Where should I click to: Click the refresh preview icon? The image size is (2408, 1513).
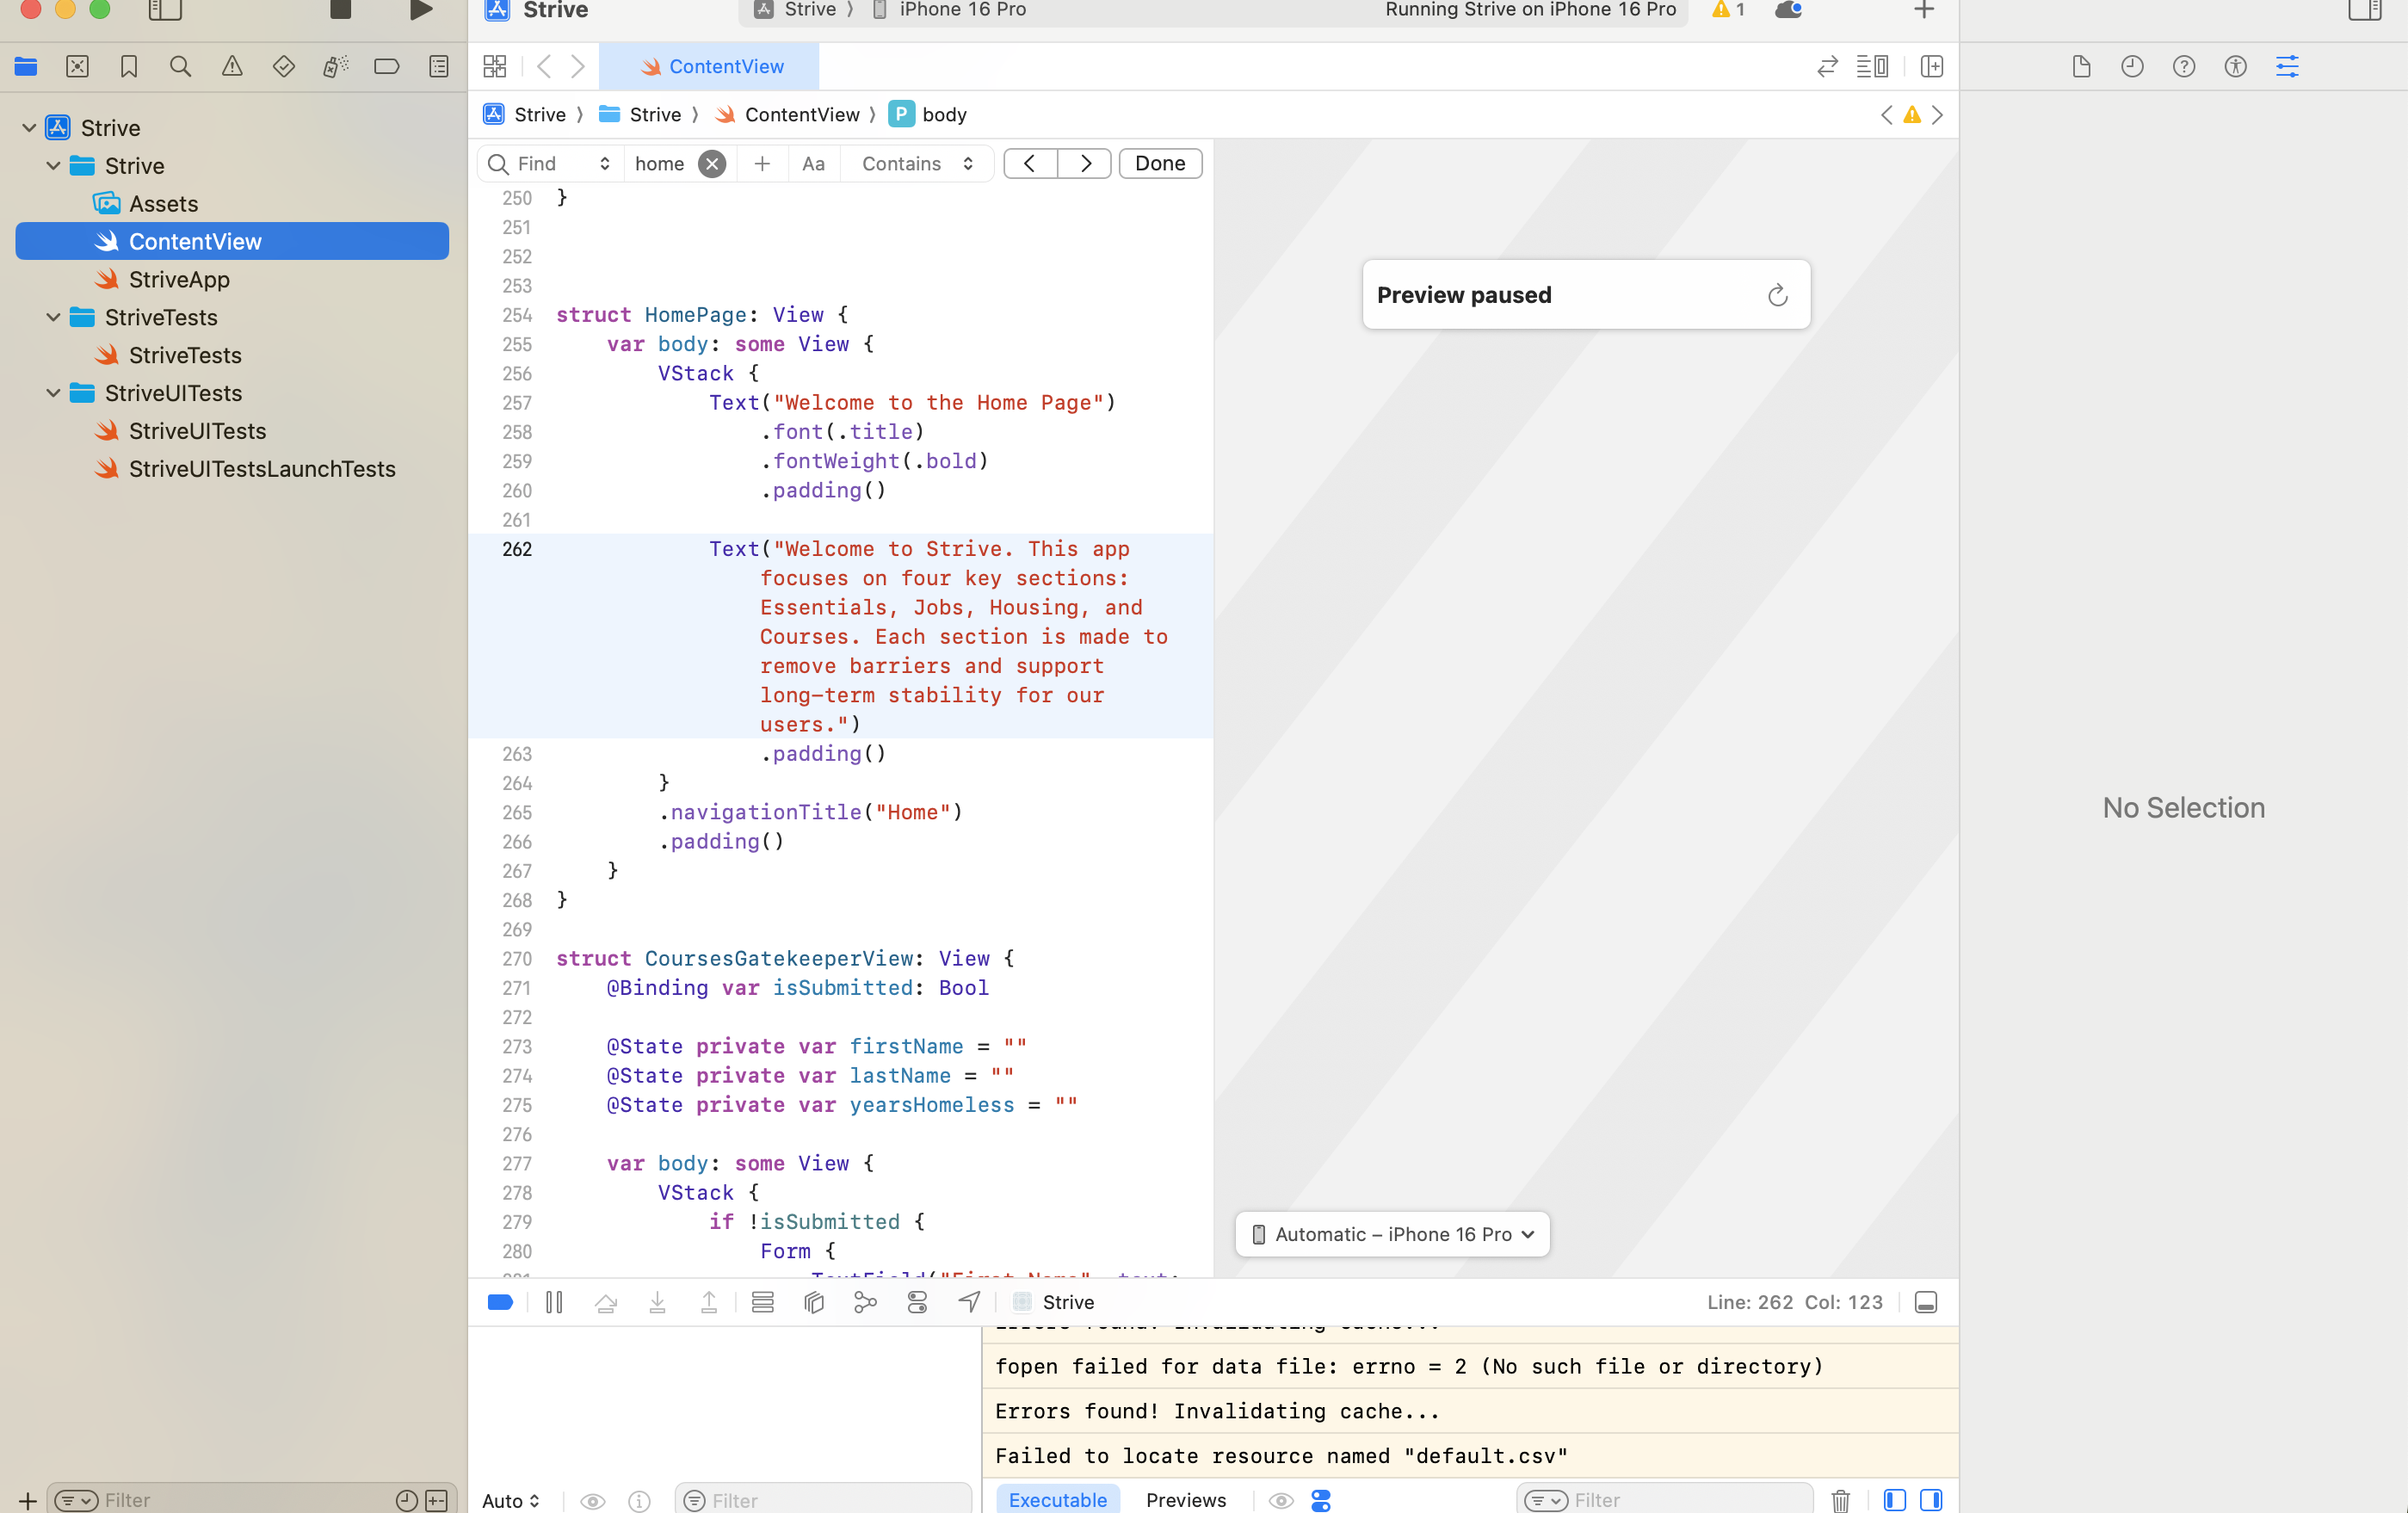[x=1777, y=295]
